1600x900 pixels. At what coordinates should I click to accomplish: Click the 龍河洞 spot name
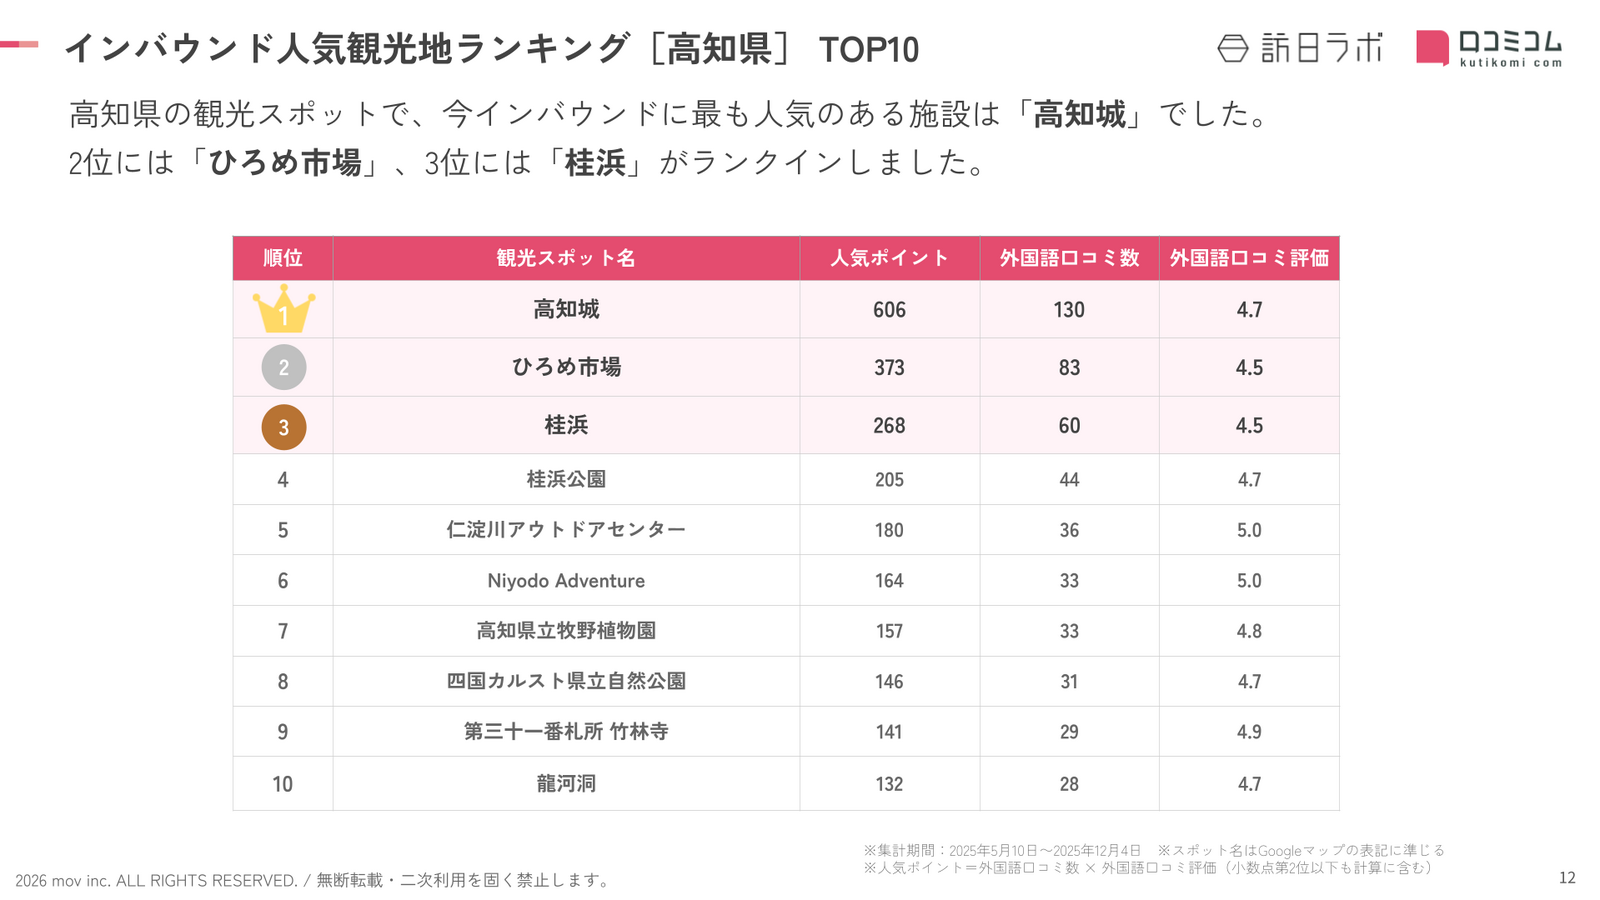[566, 784]
